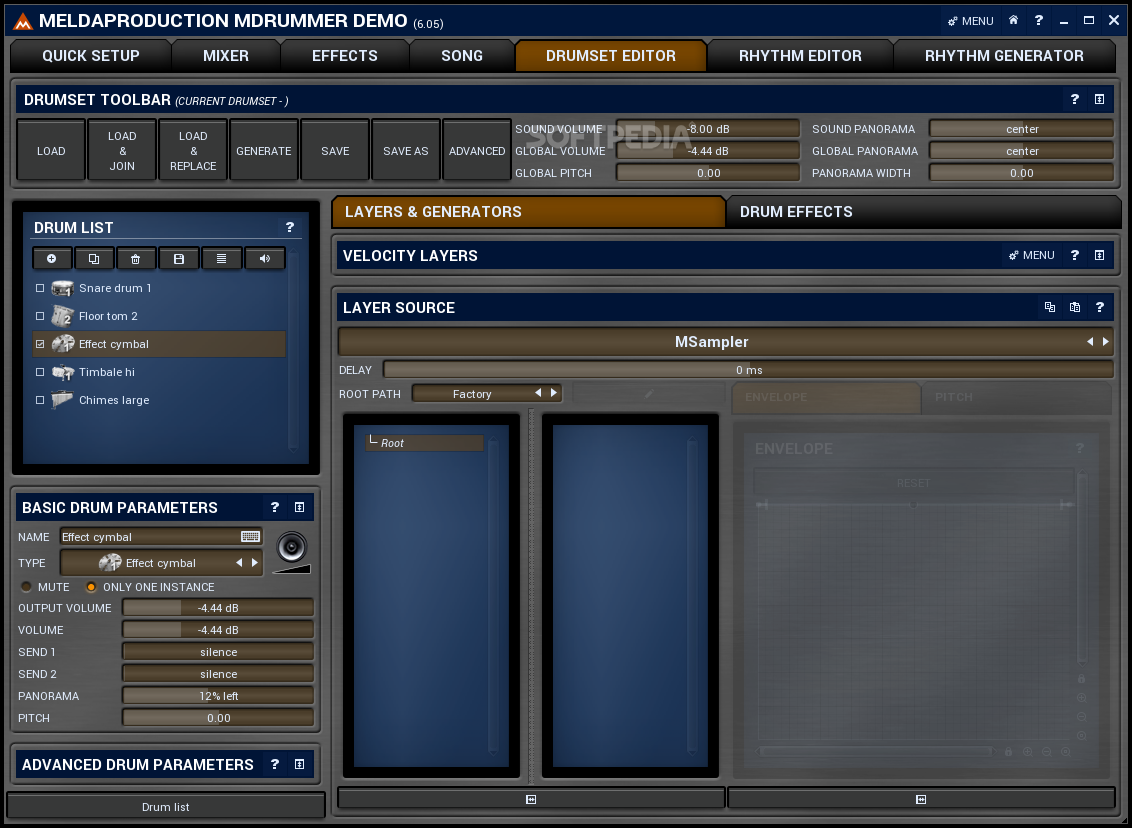
Task: Open the title bar MENU
Action: 971,21
